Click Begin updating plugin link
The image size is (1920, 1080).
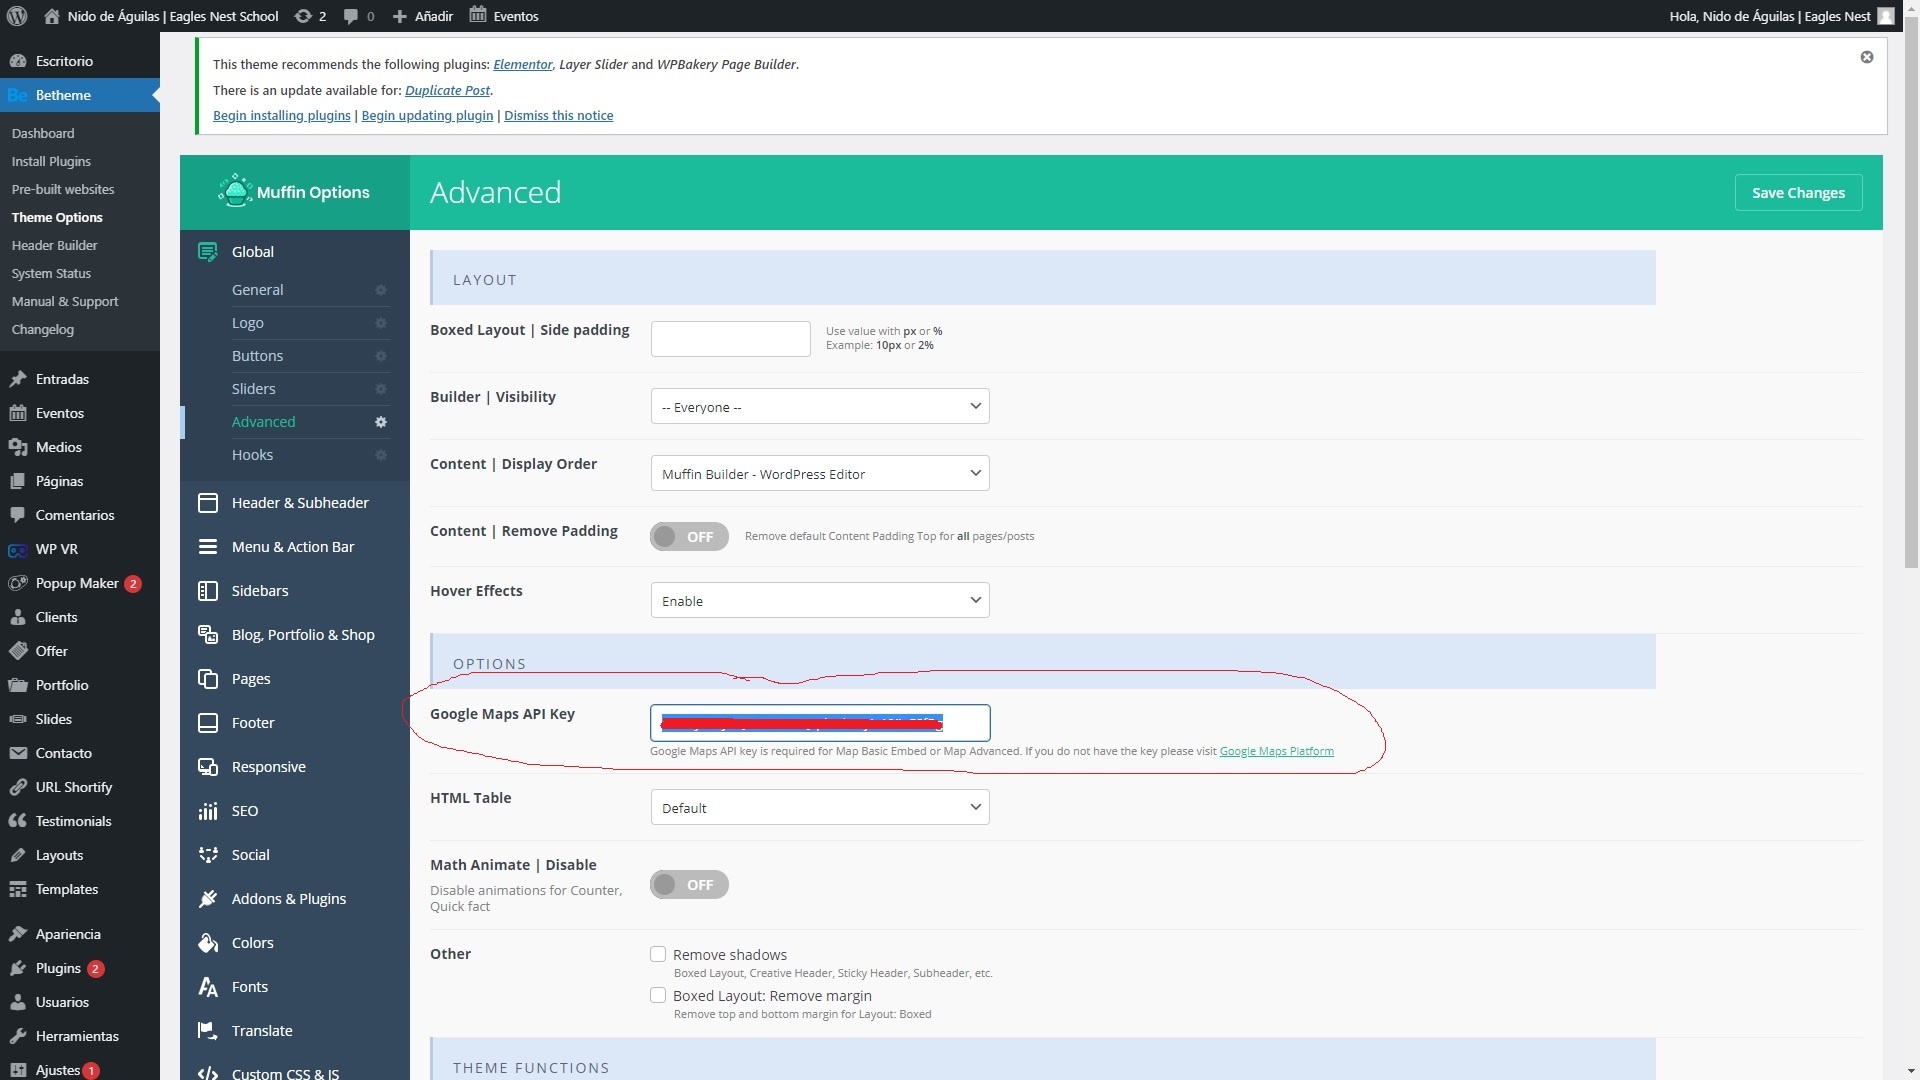coord(427,116)
